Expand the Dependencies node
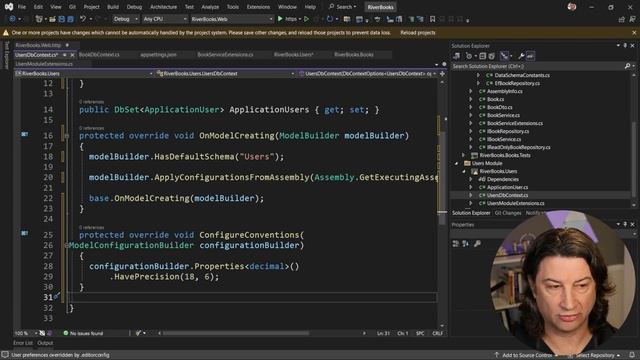The image size is (640, 360). 471,179
